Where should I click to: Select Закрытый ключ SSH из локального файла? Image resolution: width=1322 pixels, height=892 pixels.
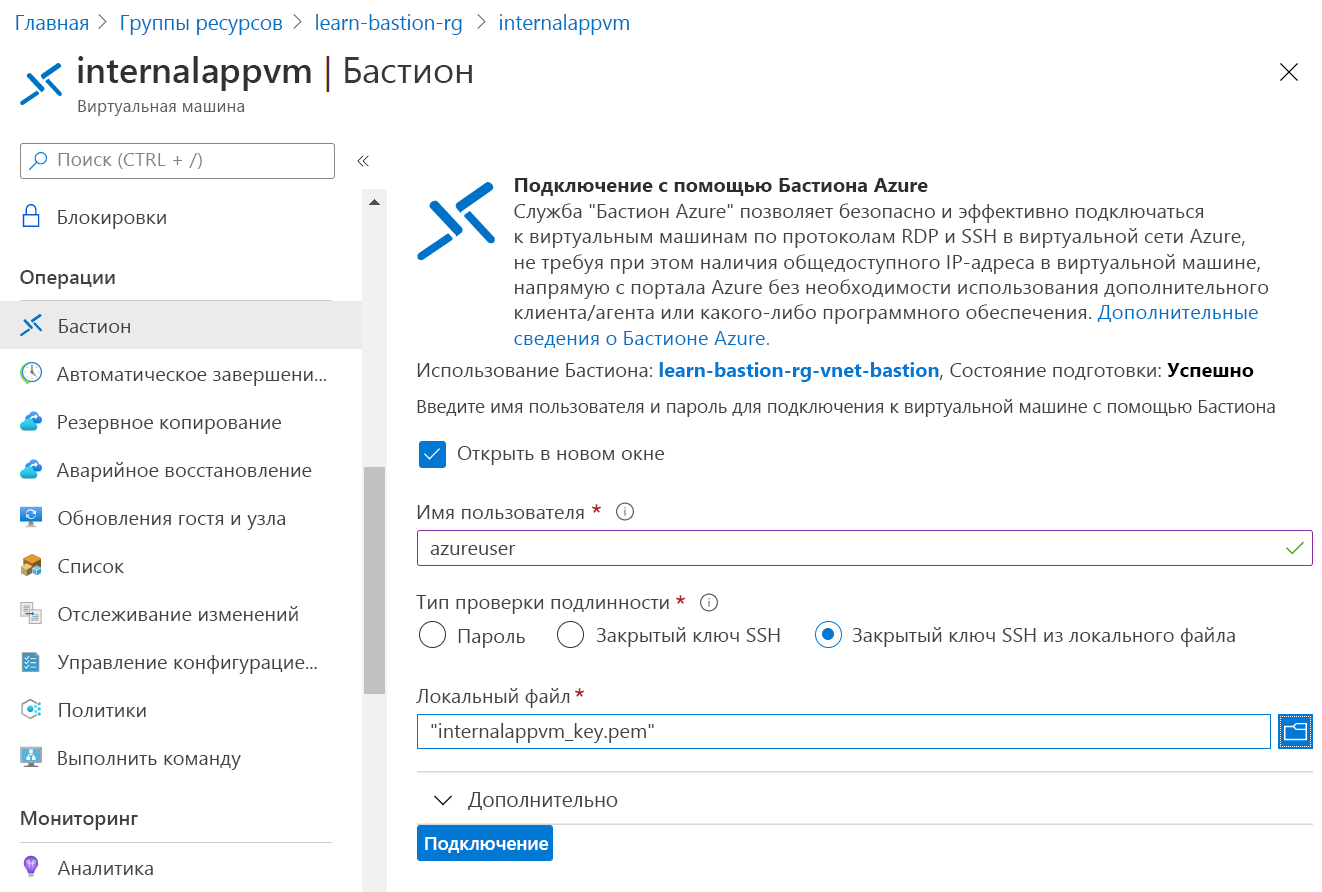828,635
